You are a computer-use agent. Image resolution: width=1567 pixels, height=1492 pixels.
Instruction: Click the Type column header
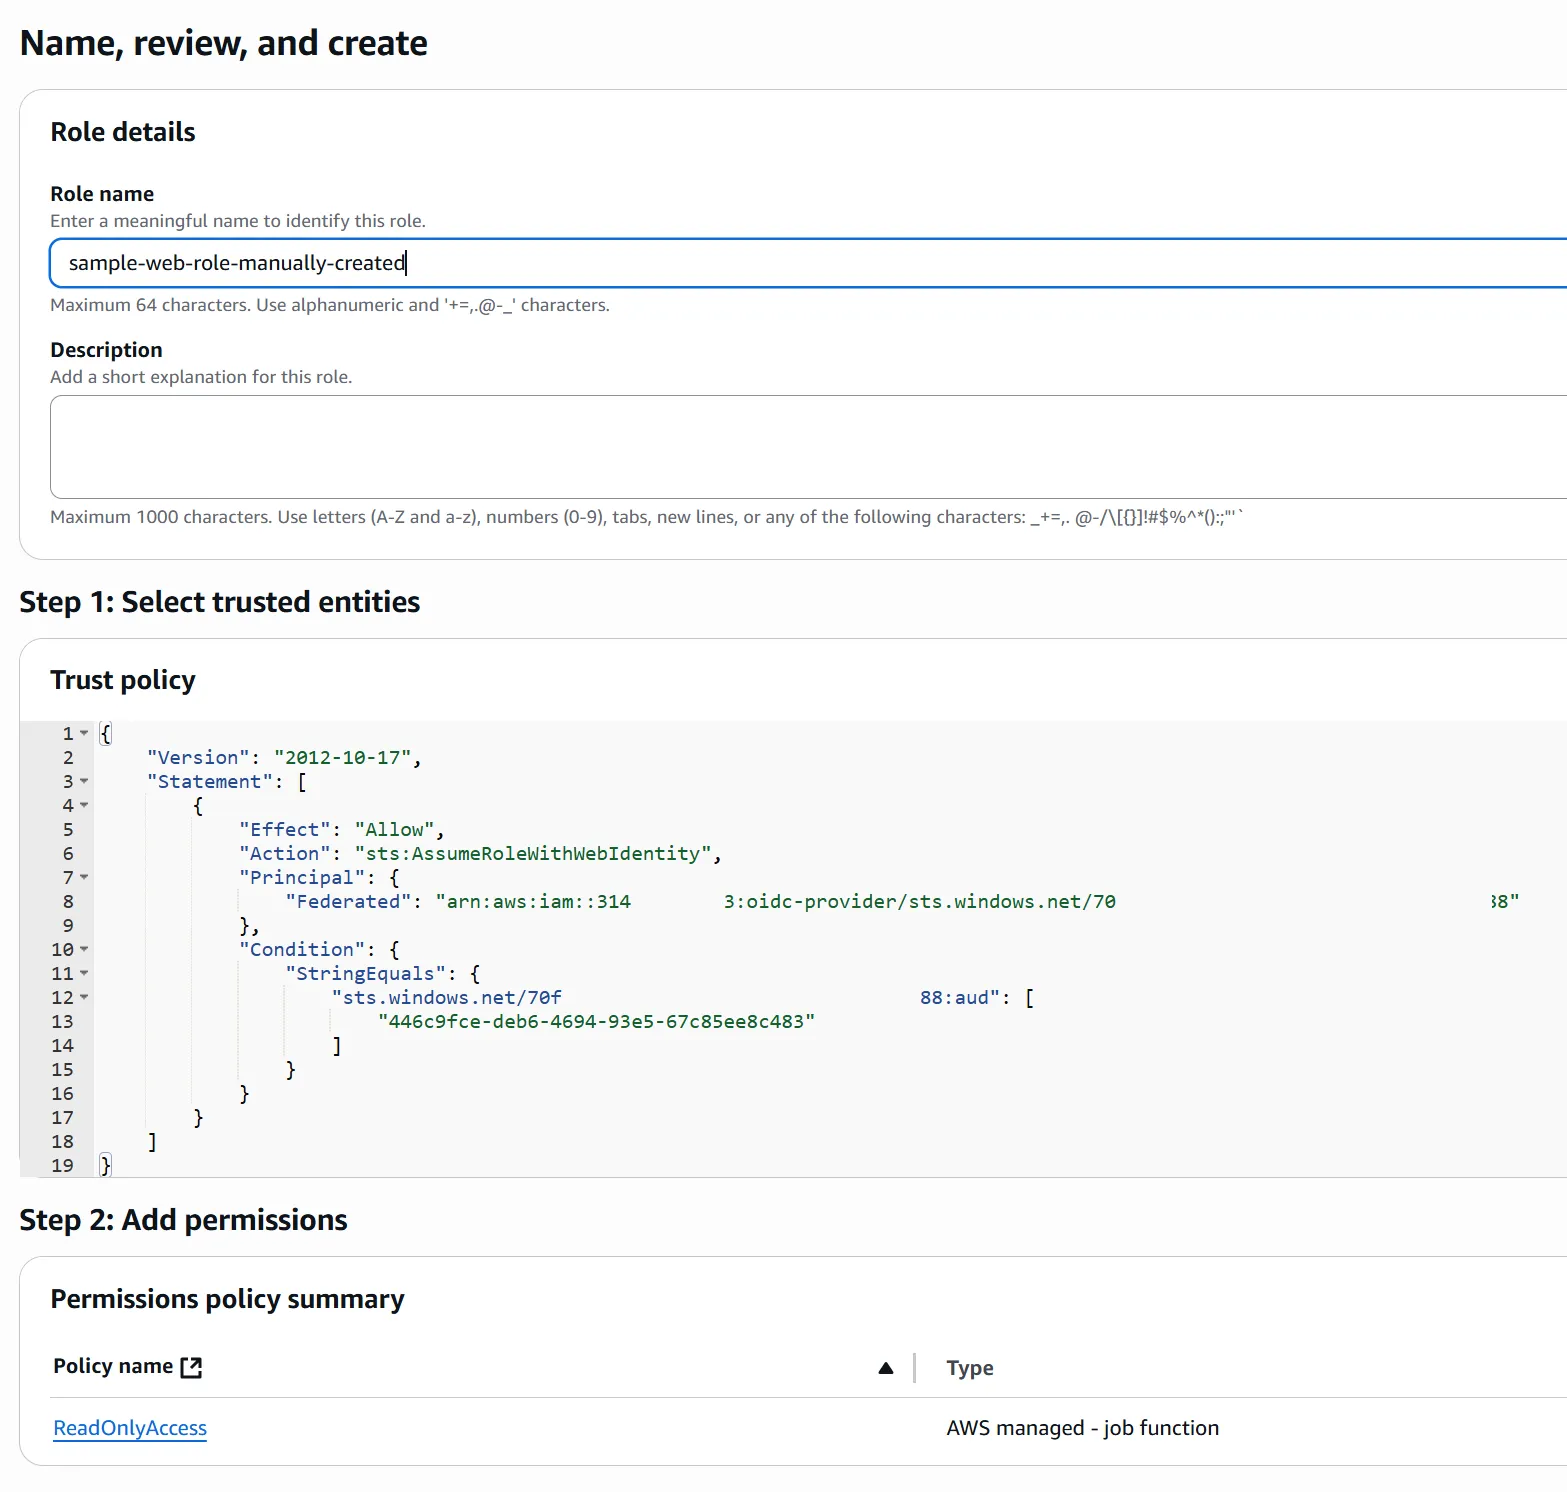[x=969, y=1367]
